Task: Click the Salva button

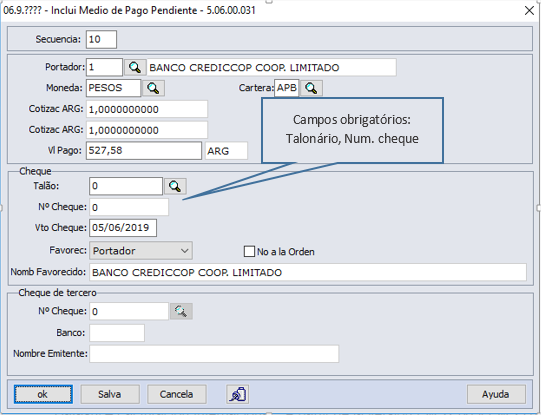Action: (110, 394)
